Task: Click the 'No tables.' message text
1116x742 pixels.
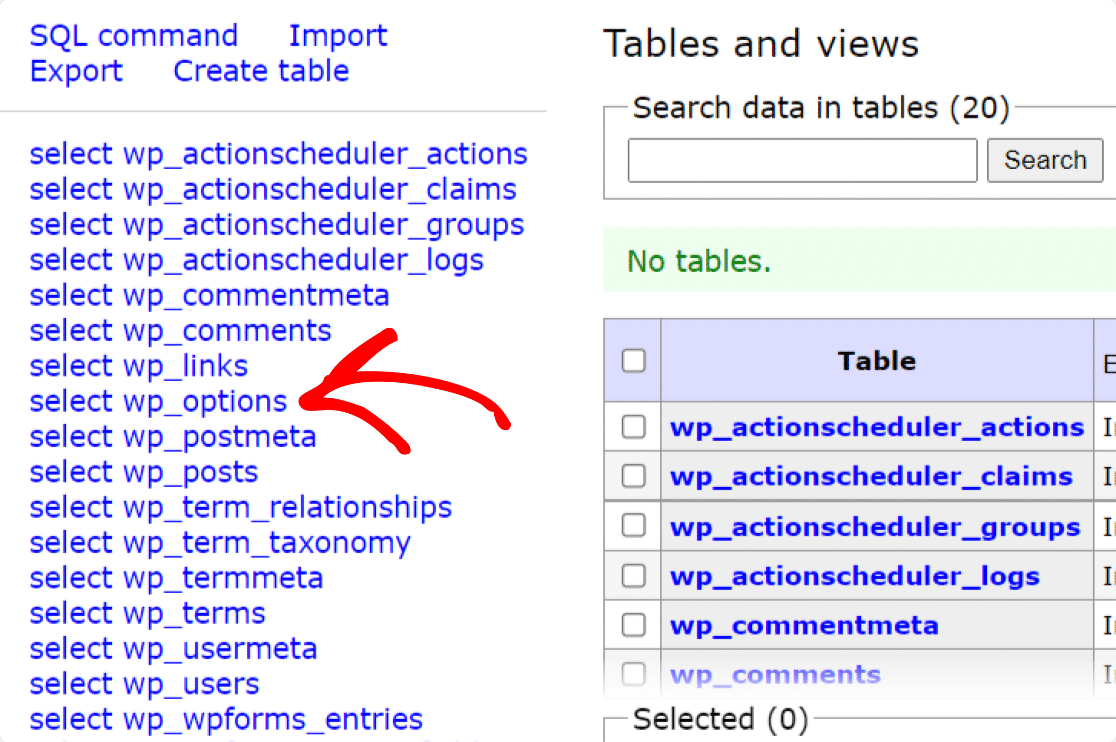Action: coord(699,261)
